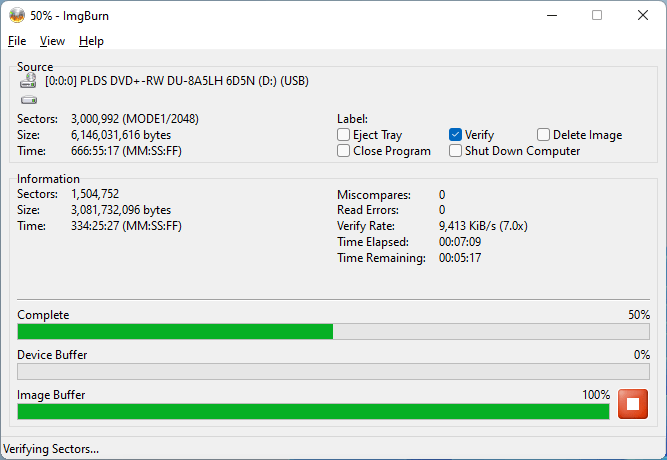This screenshot has width=667, height=460.
Task: Open the Help menu
Action: [91, 41]
